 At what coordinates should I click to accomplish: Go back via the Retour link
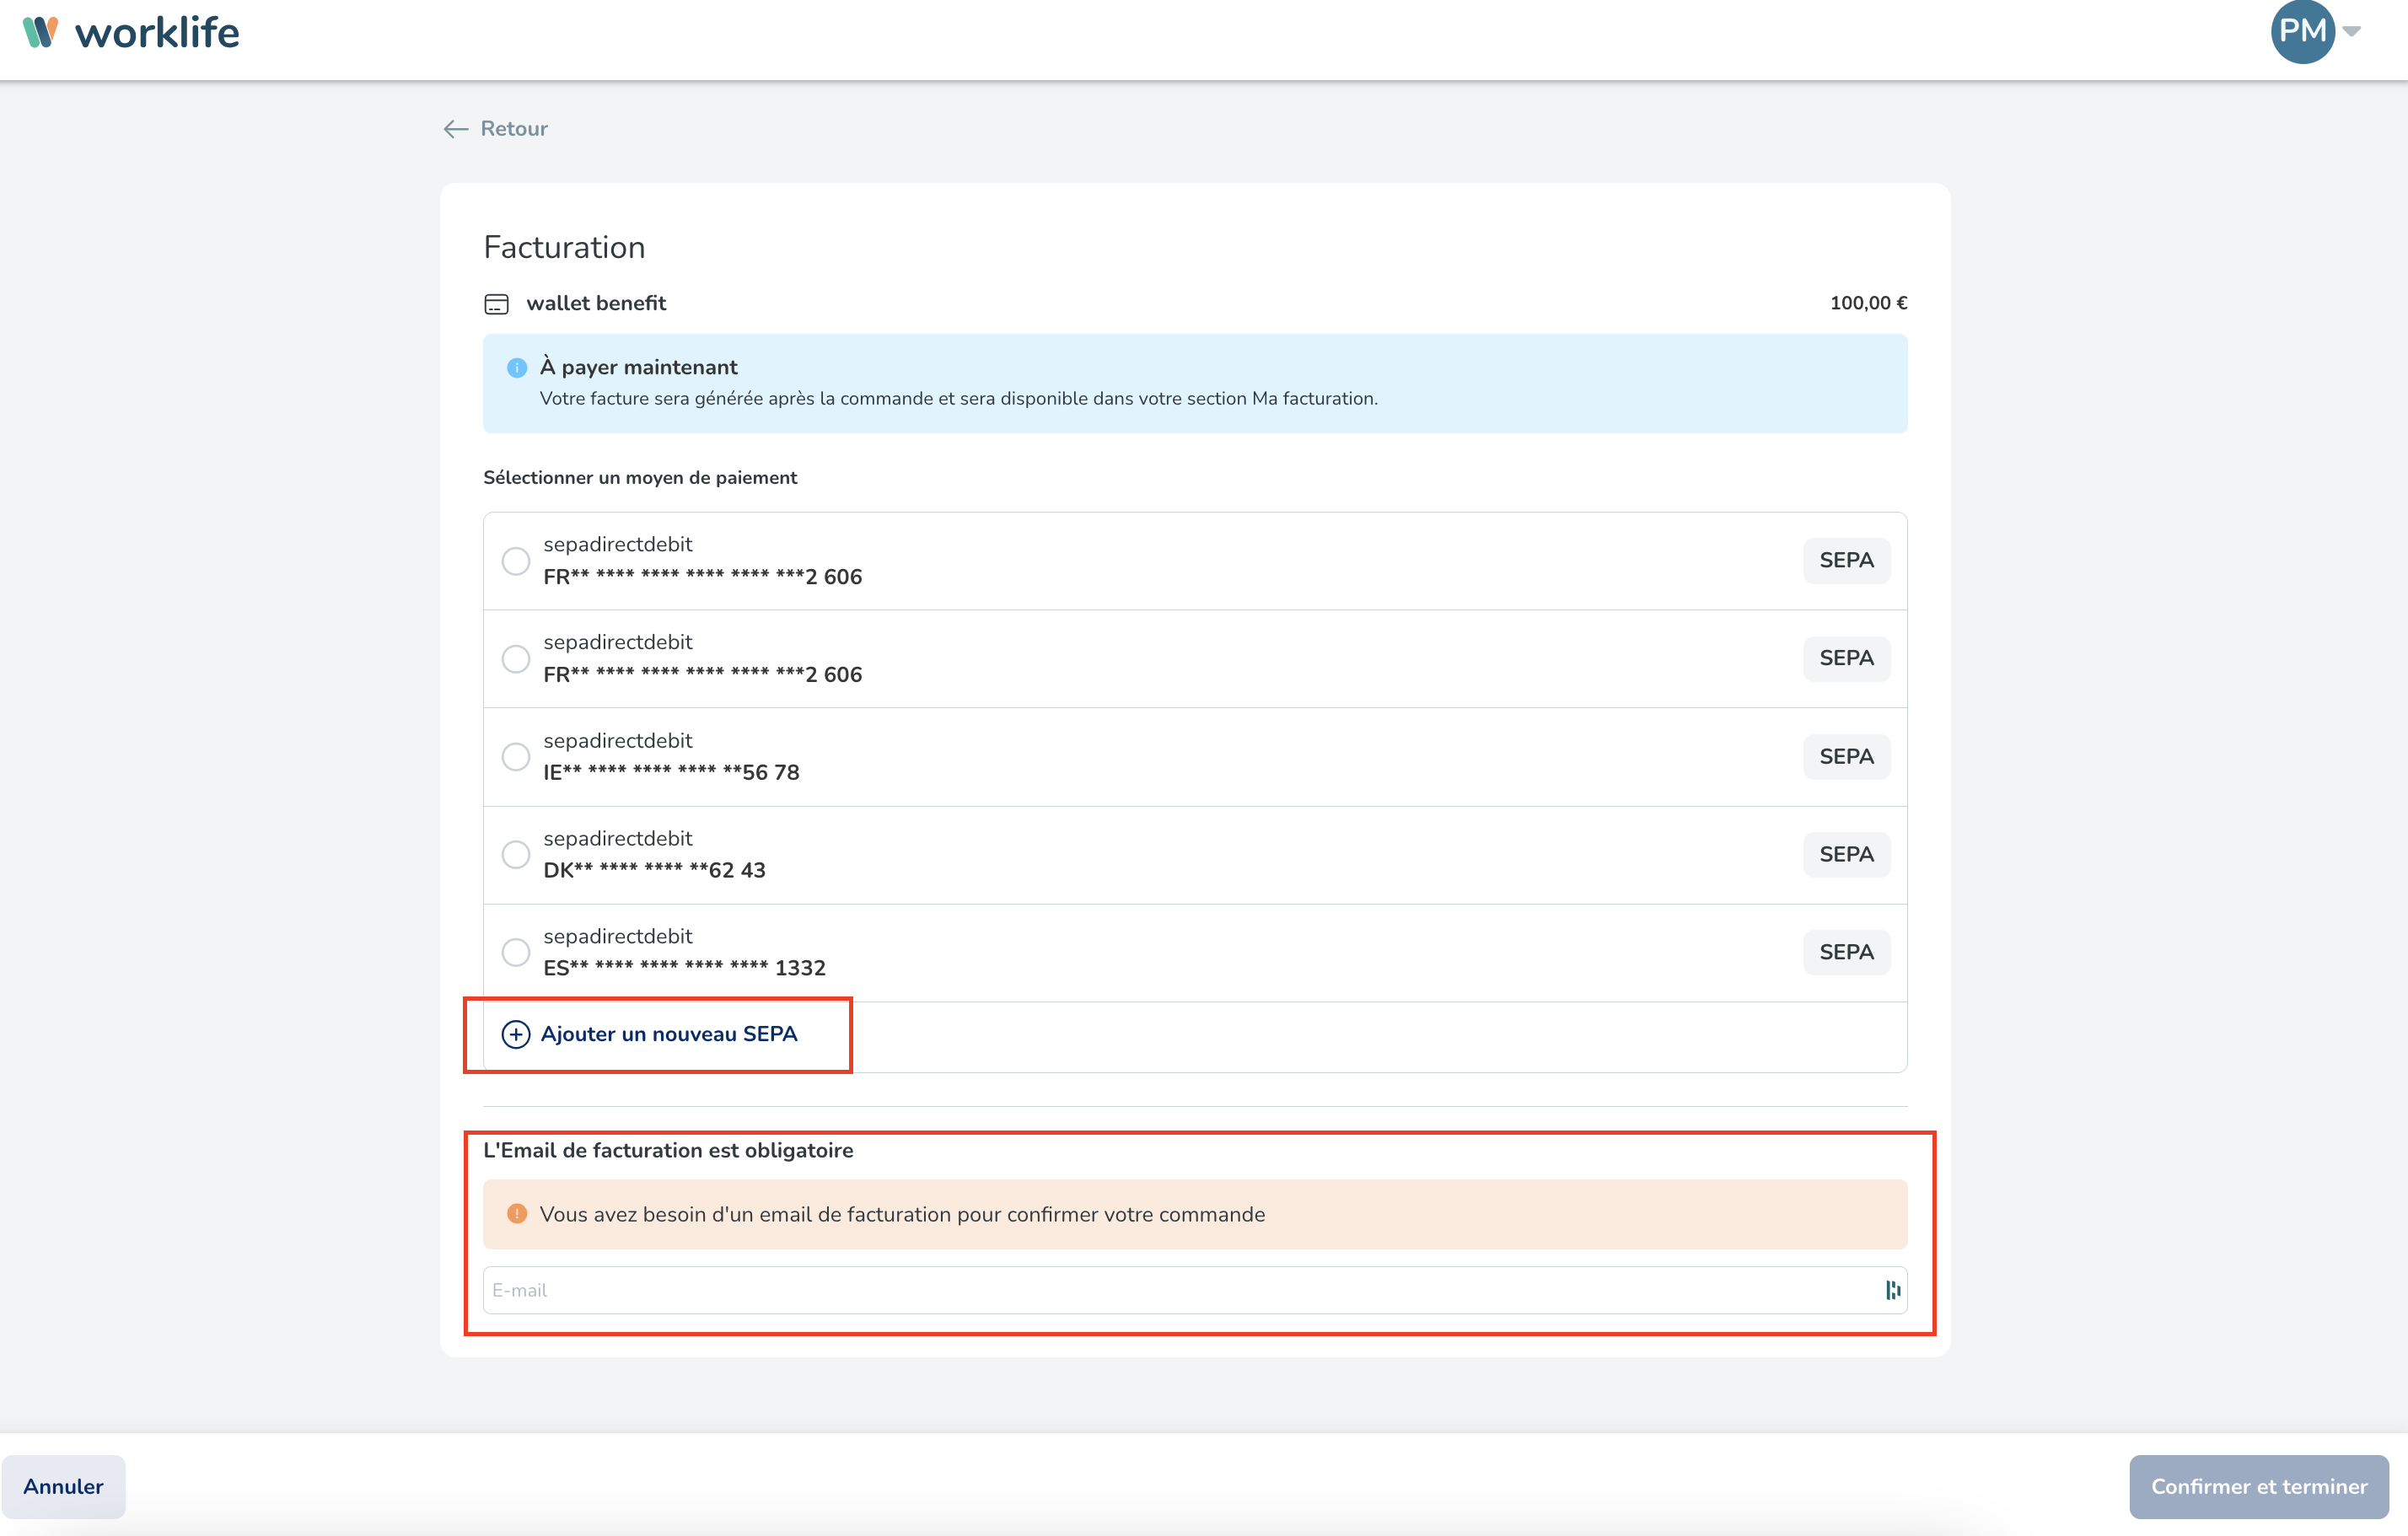point(514,129)
